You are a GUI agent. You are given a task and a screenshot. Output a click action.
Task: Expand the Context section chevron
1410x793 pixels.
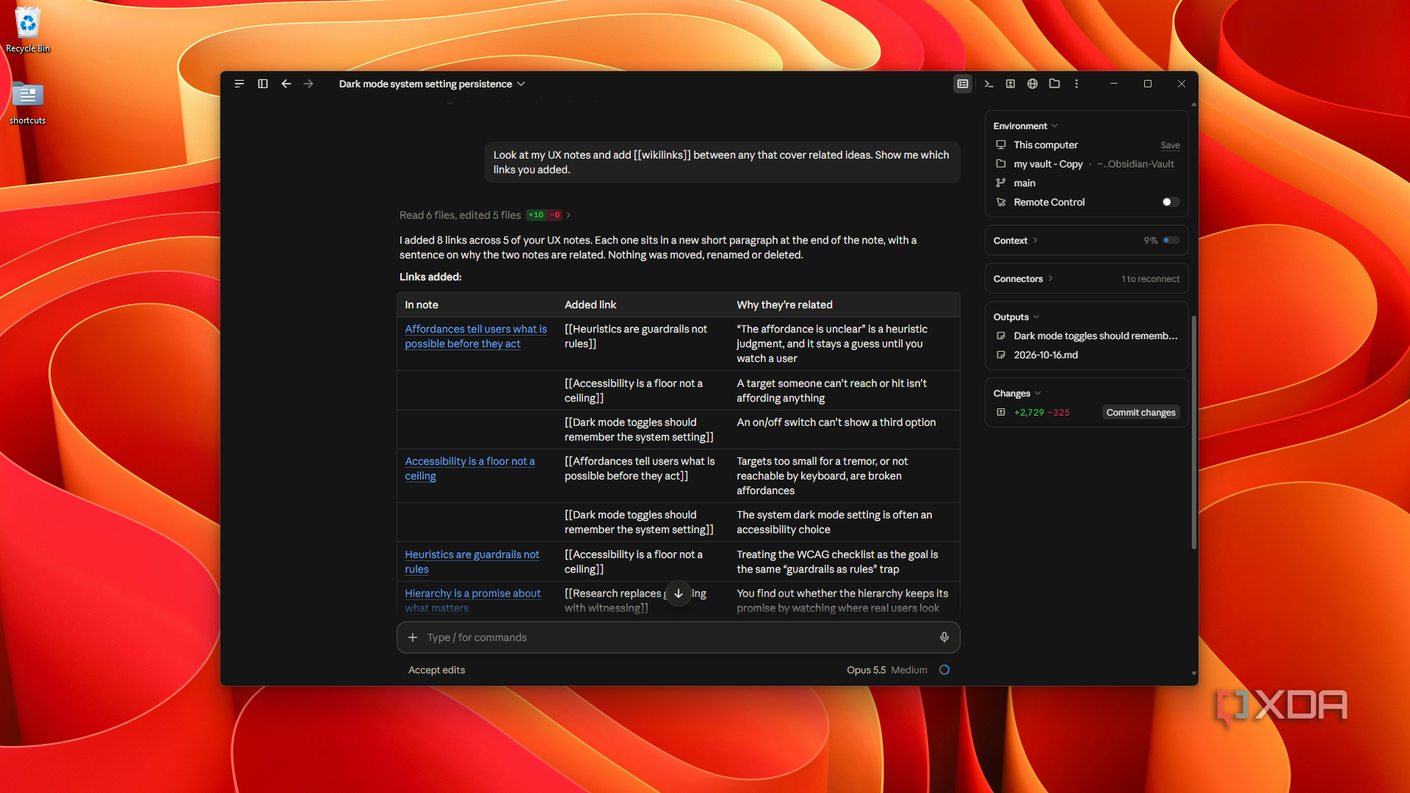1035,241
